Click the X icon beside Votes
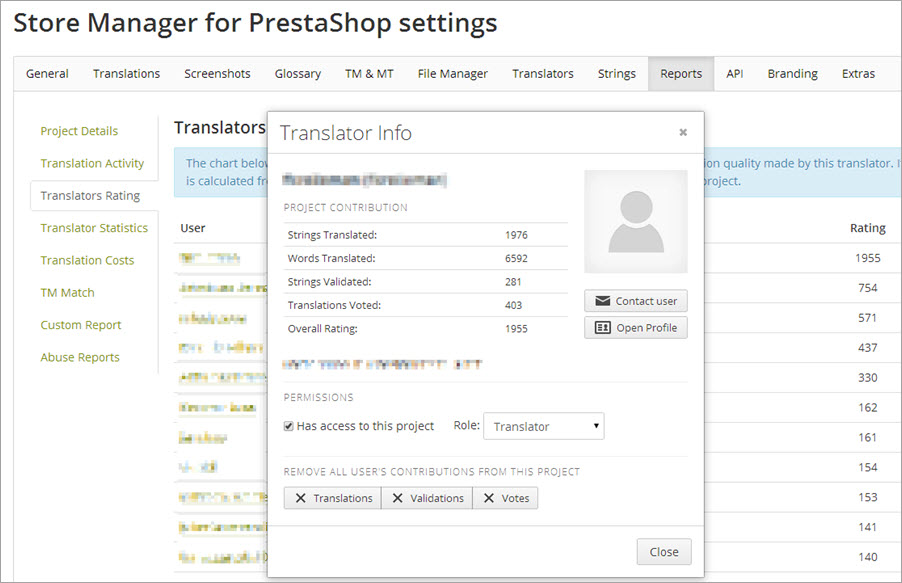The width and height of the screenshot is (902, 583). pos(489,498)
